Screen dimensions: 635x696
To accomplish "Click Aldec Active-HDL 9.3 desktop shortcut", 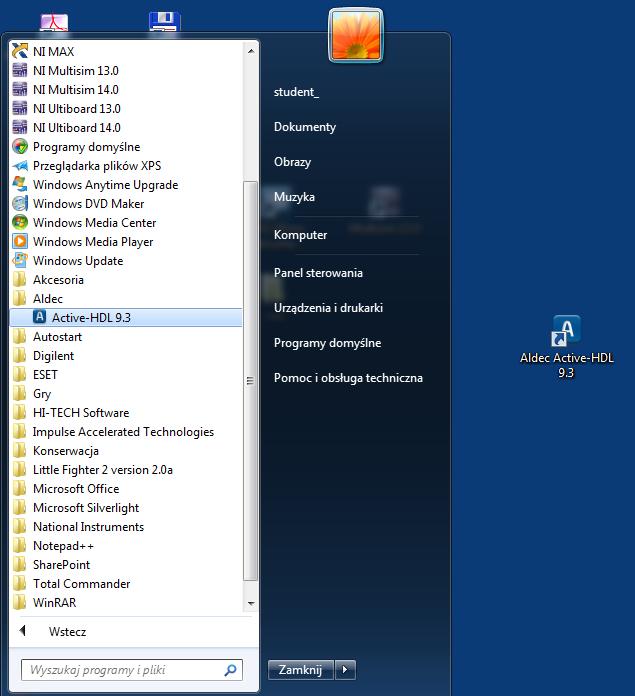I will (567, 346).
